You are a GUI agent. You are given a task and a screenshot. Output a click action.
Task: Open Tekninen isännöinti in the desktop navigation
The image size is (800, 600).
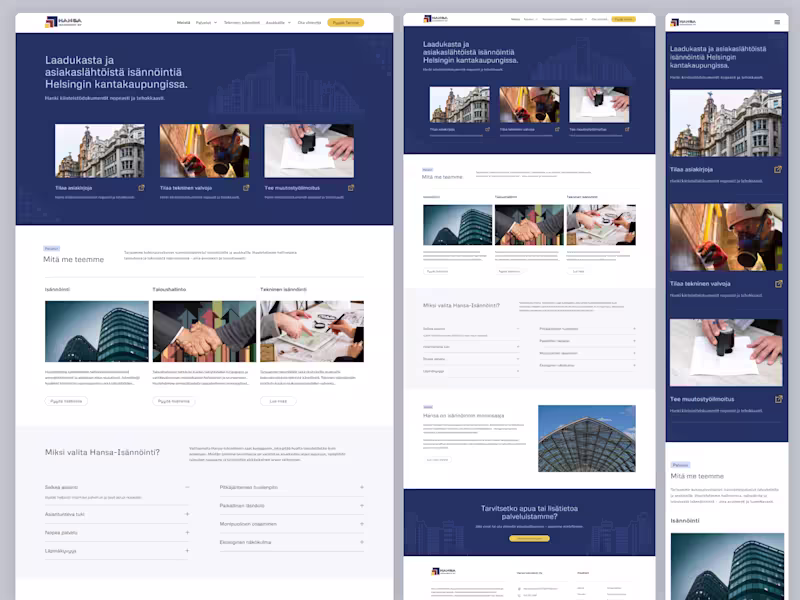[242, 22]
